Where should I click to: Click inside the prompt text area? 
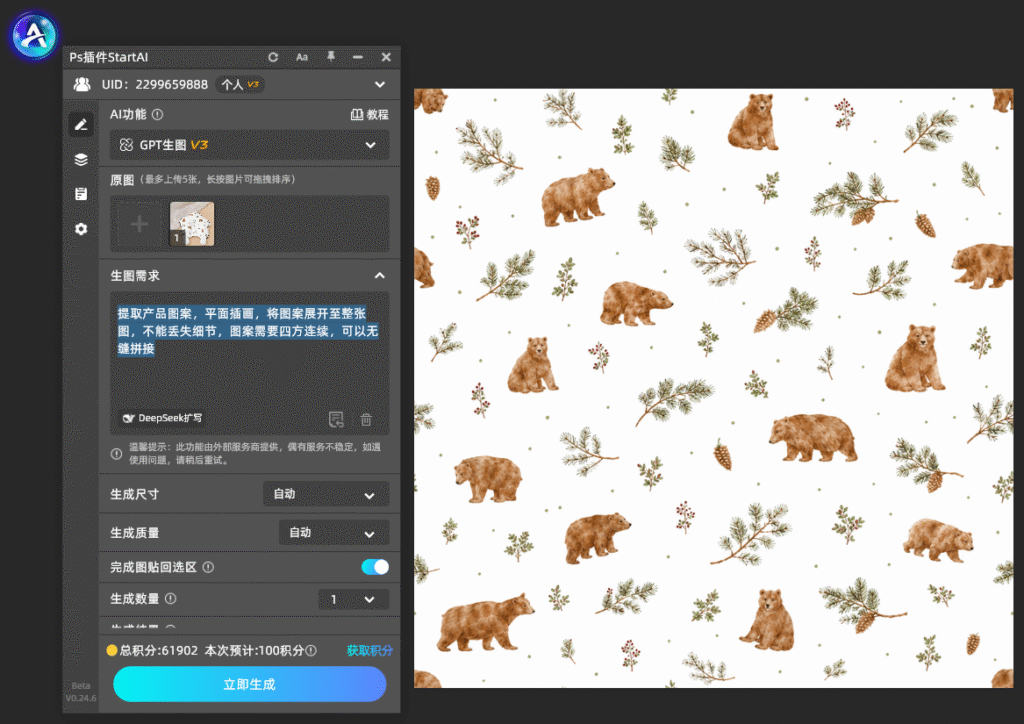coord(249,362)
